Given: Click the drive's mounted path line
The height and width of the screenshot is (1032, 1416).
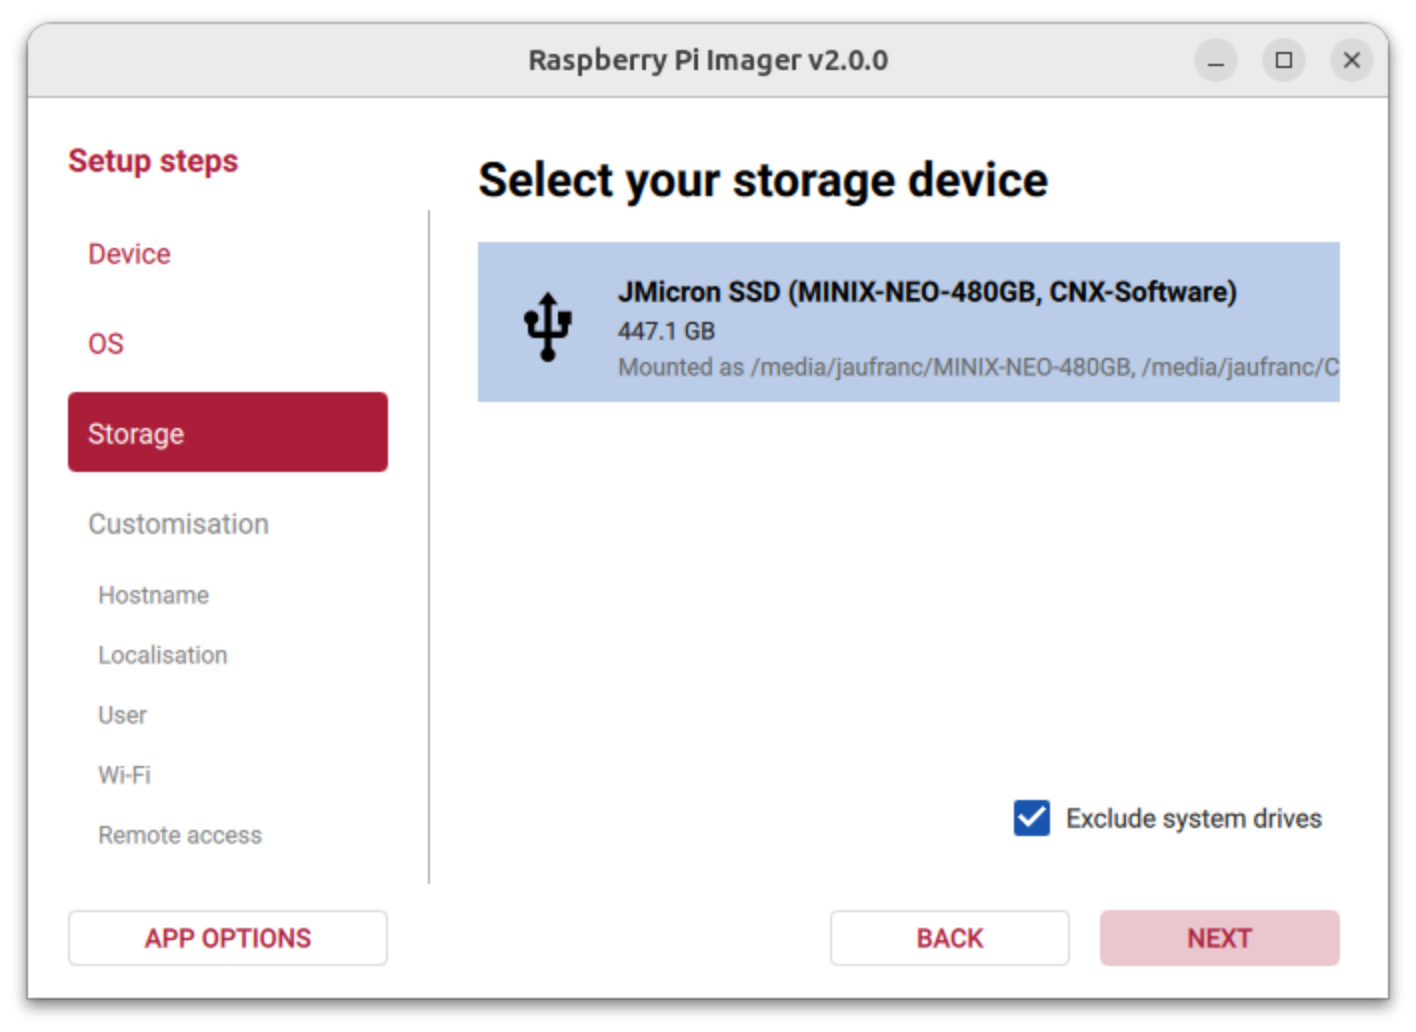Looking at the screenshot, I should (977, 367).
